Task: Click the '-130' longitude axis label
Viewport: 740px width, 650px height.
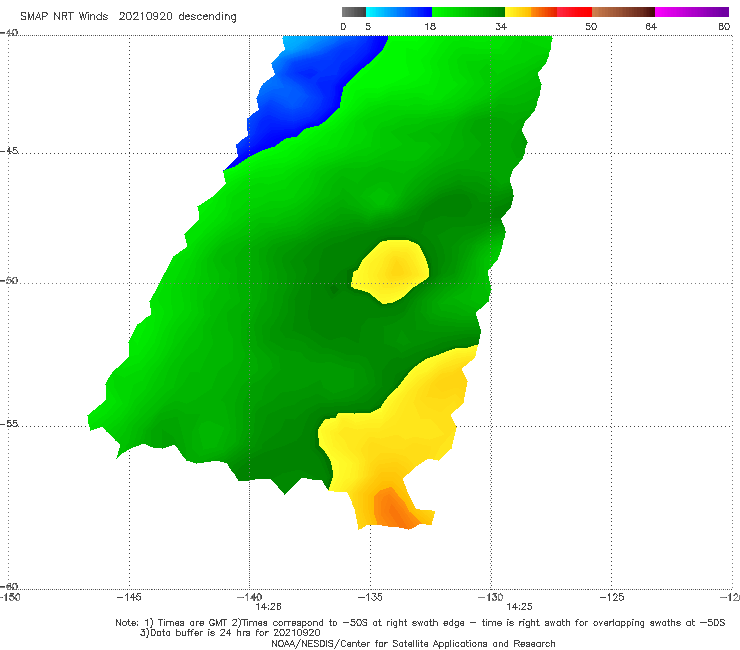Action: [x=491, y=597]
